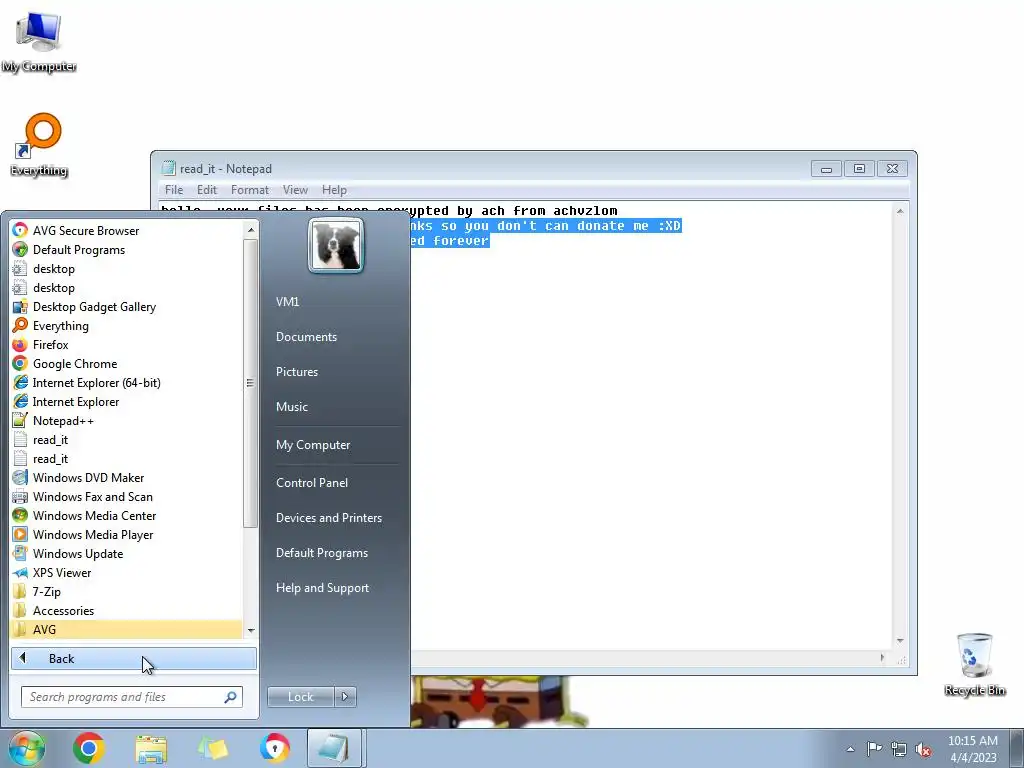Go Back to the previous Start menu view

pos(133,658)
